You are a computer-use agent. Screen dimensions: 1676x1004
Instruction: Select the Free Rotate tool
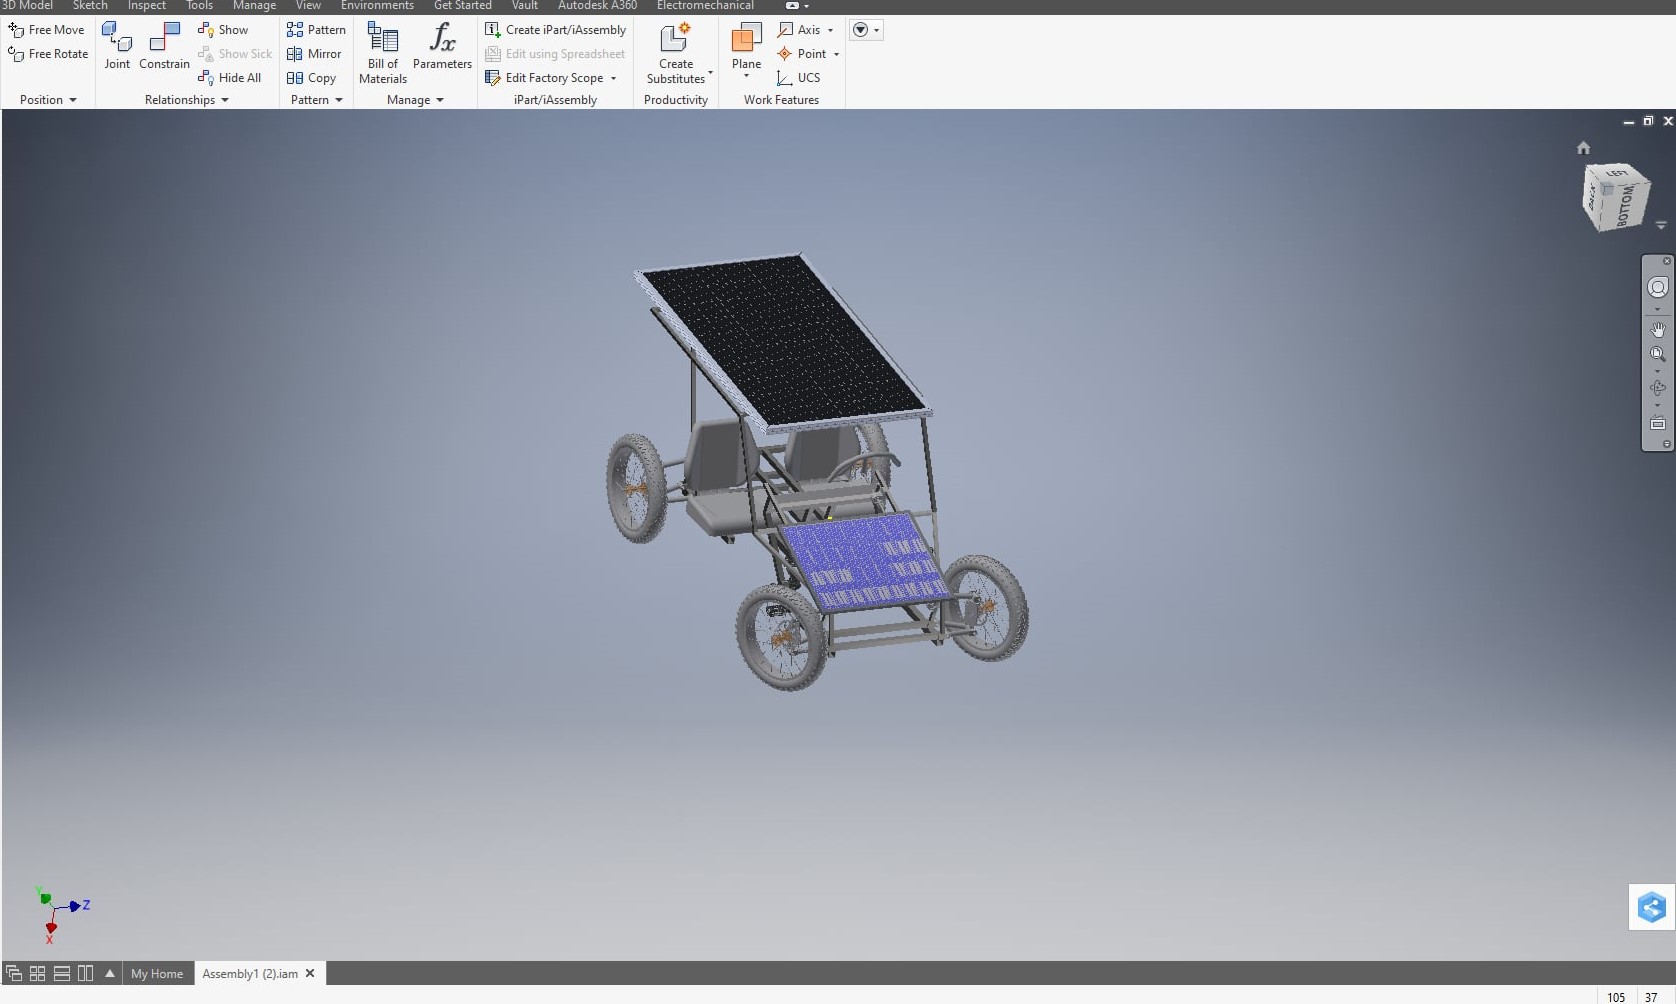pos(48,54)
